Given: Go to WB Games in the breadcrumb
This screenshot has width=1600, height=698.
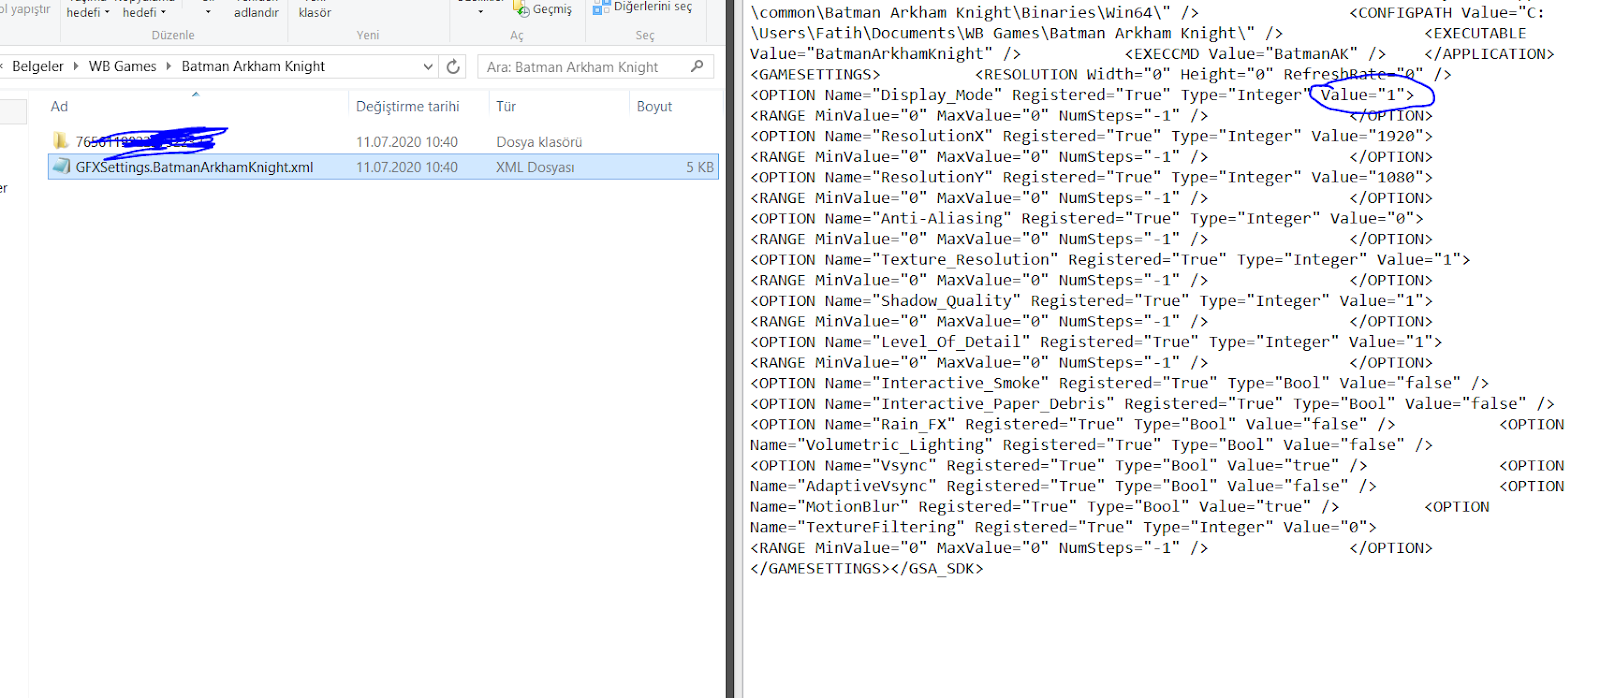Looking at the screenshot, I should pos(122,66).
